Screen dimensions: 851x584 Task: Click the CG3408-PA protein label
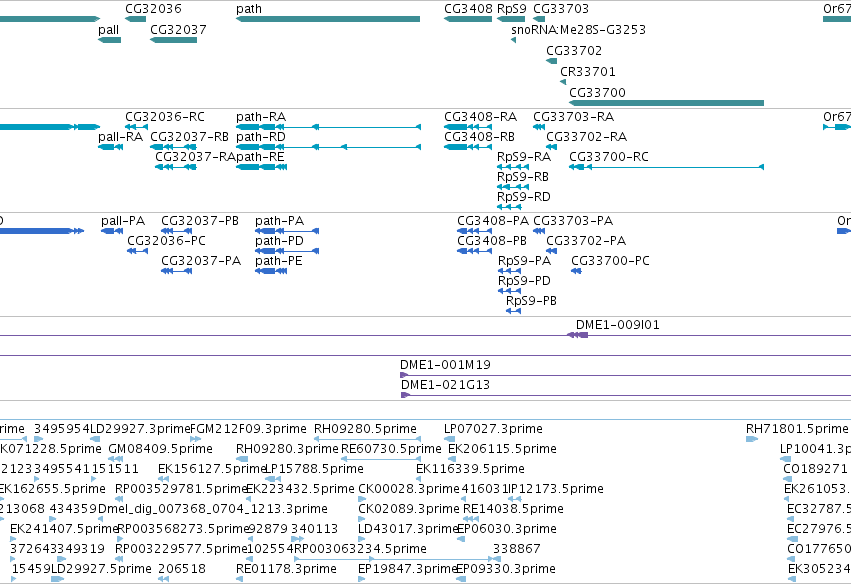point(493,221)
